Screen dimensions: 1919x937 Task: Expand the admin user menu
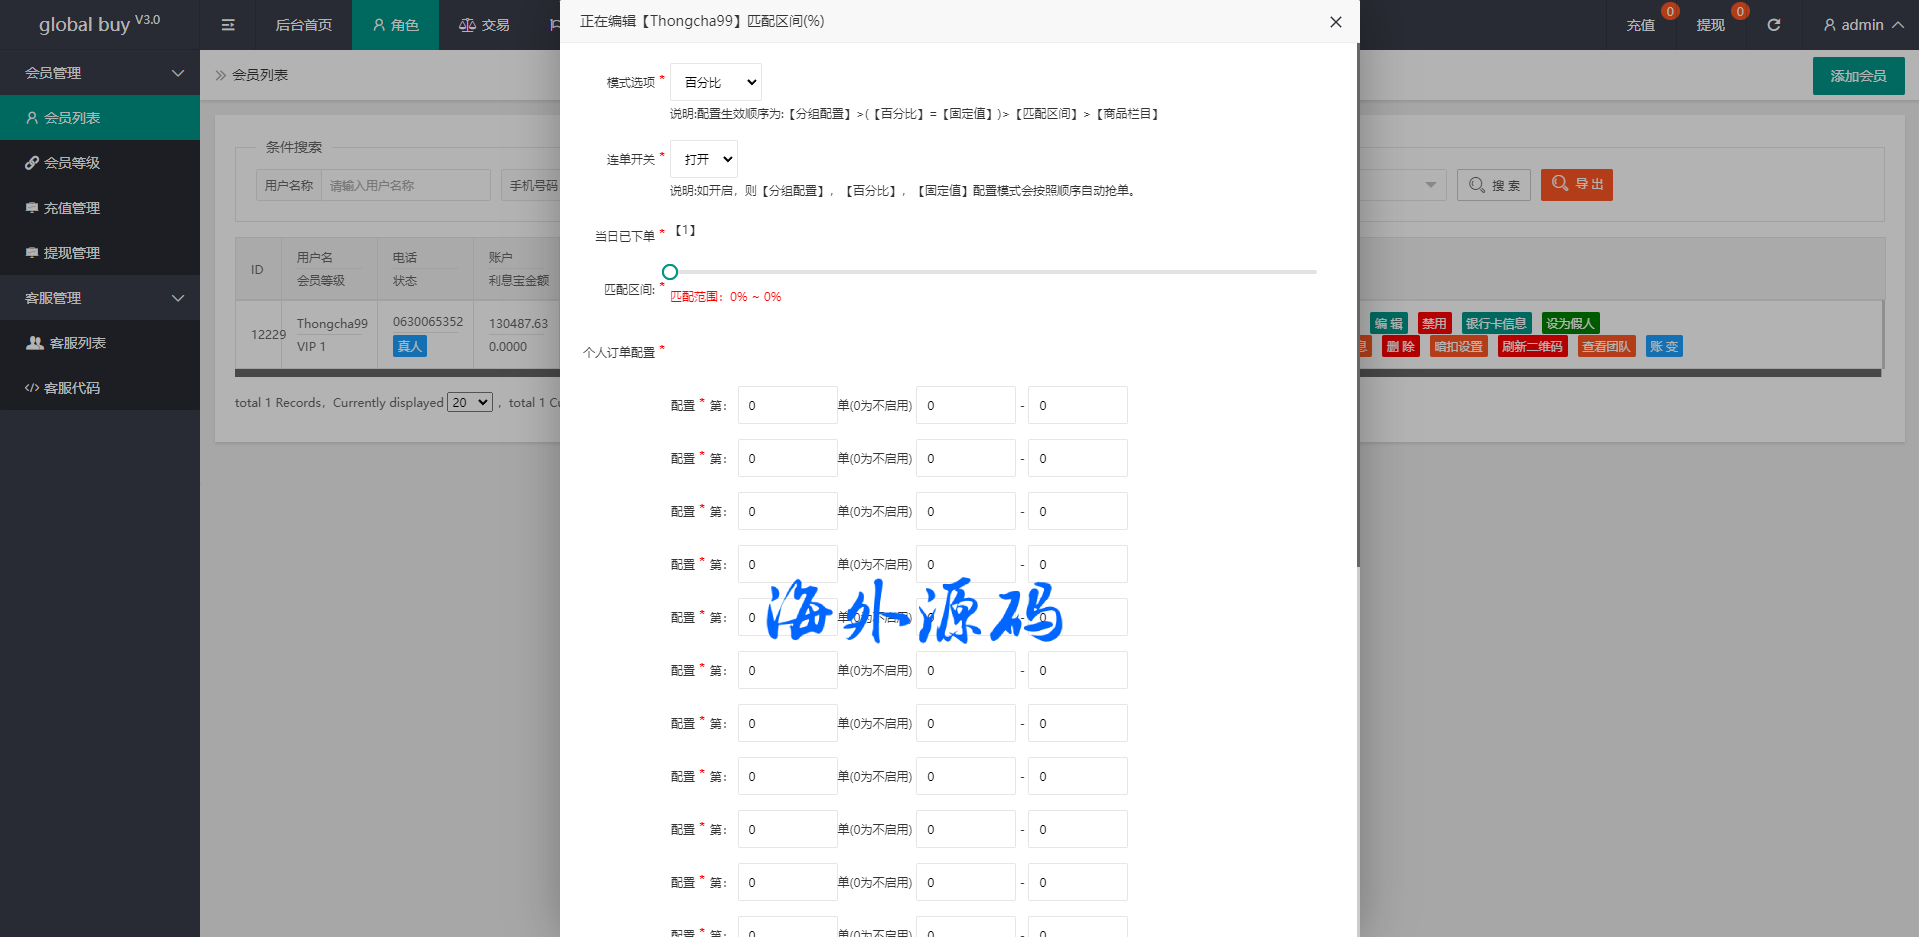(1862, 25)
